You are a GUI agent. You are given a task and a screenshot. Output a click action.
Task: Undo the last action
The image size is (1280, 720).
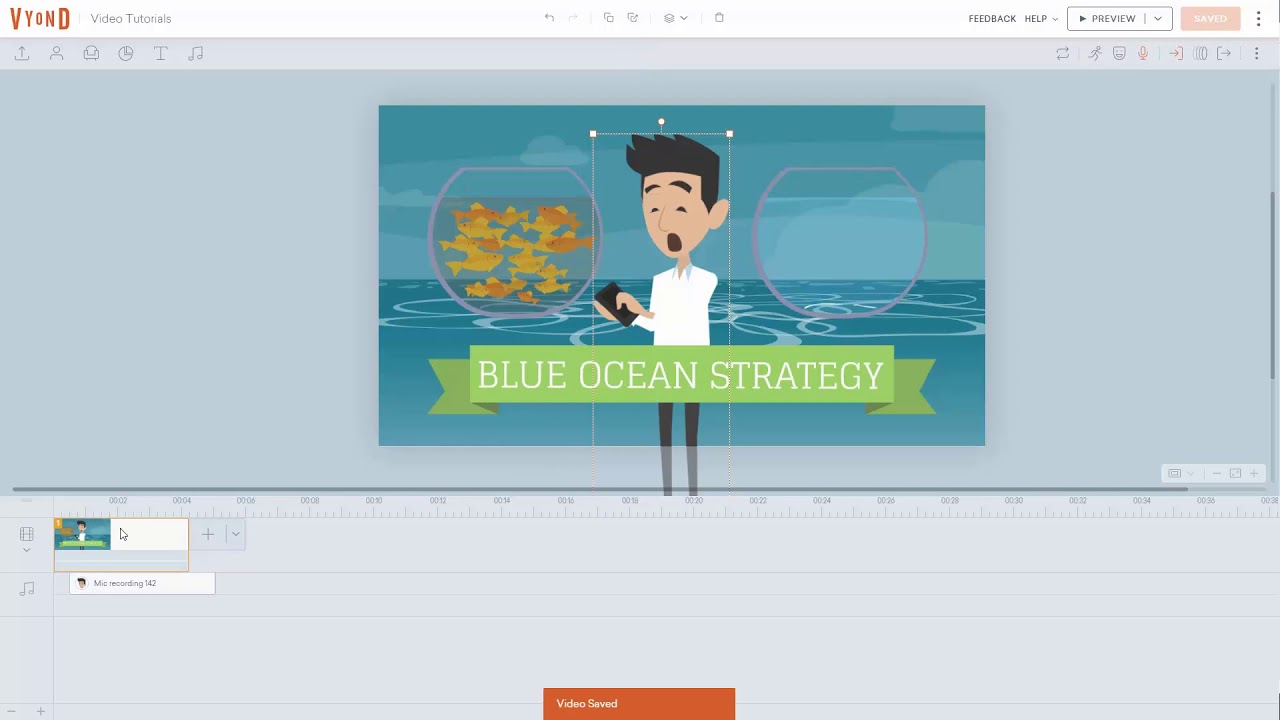549,18
